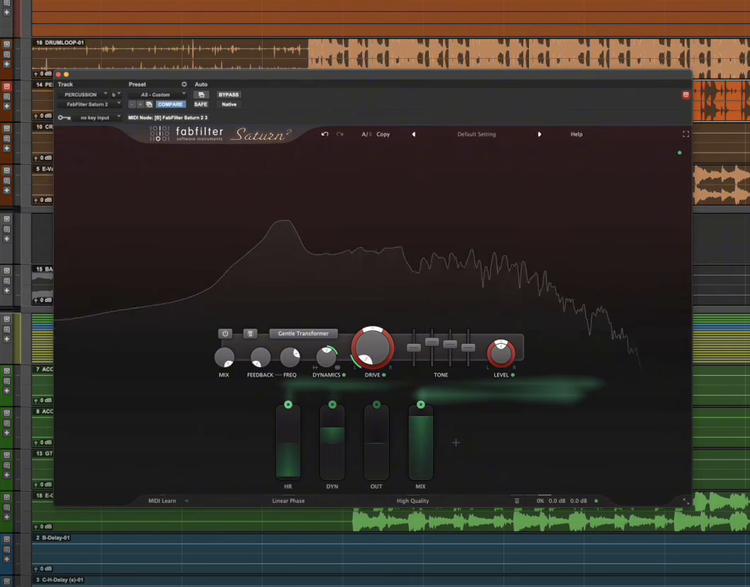
Task: Click the band MIX knob
Action: (224, 357)
